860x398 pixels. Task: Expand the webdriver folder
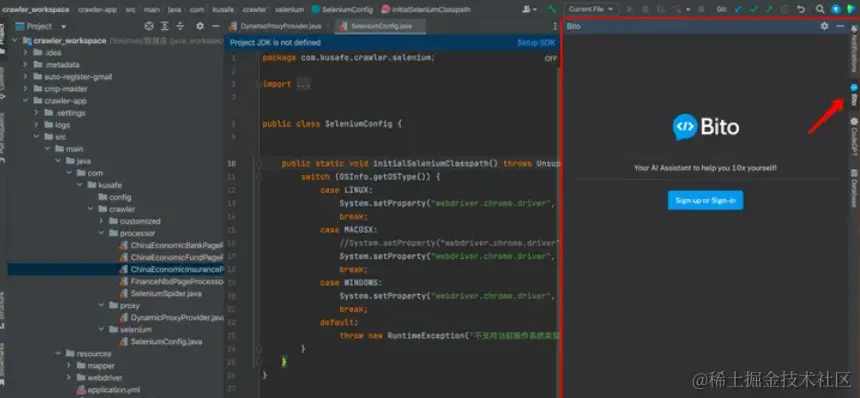(x=69, y=378)
